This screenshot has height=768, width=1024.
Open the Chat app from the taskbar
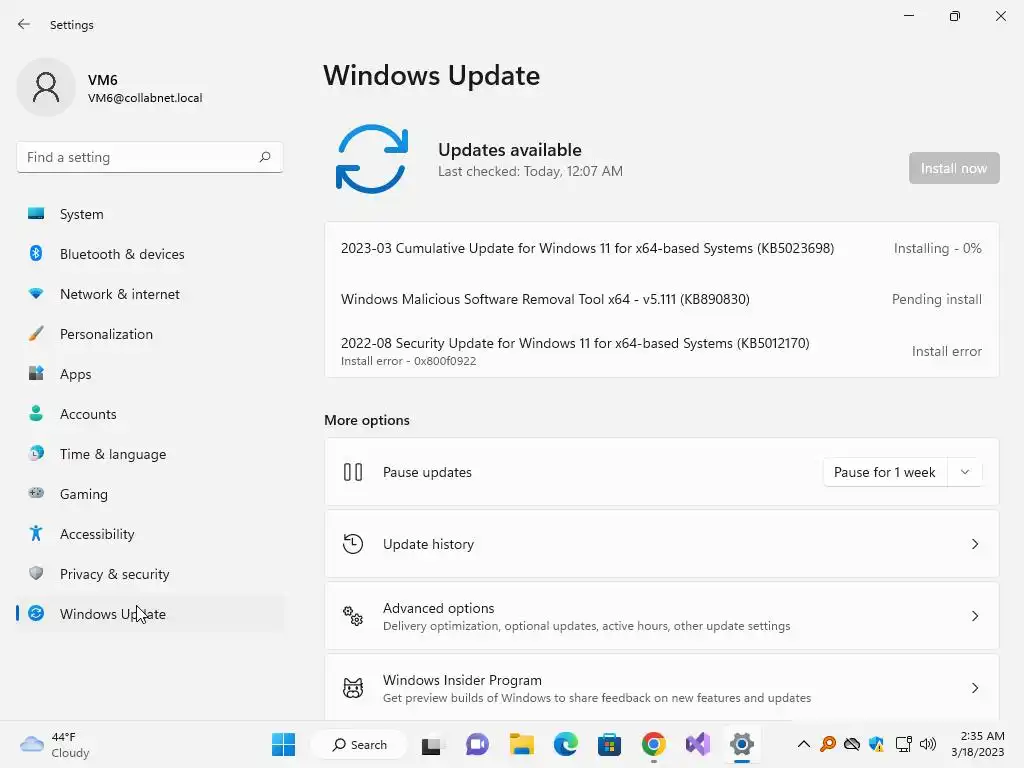point(477,744)
